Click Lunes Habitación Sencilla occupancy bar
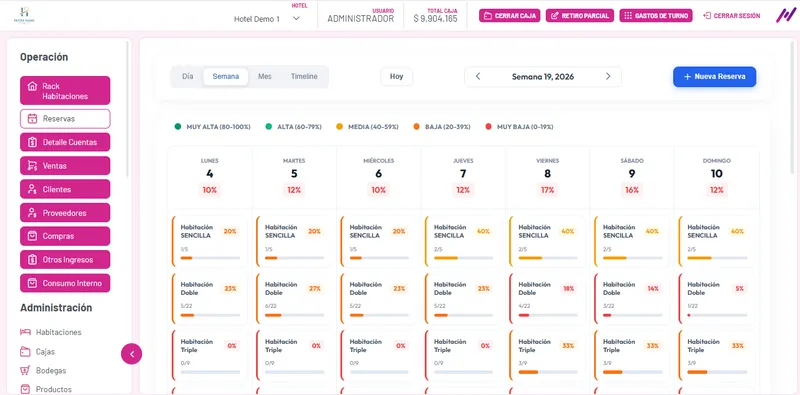The width and height of the screenshot is (800, 395). click(x=210, y=258)
